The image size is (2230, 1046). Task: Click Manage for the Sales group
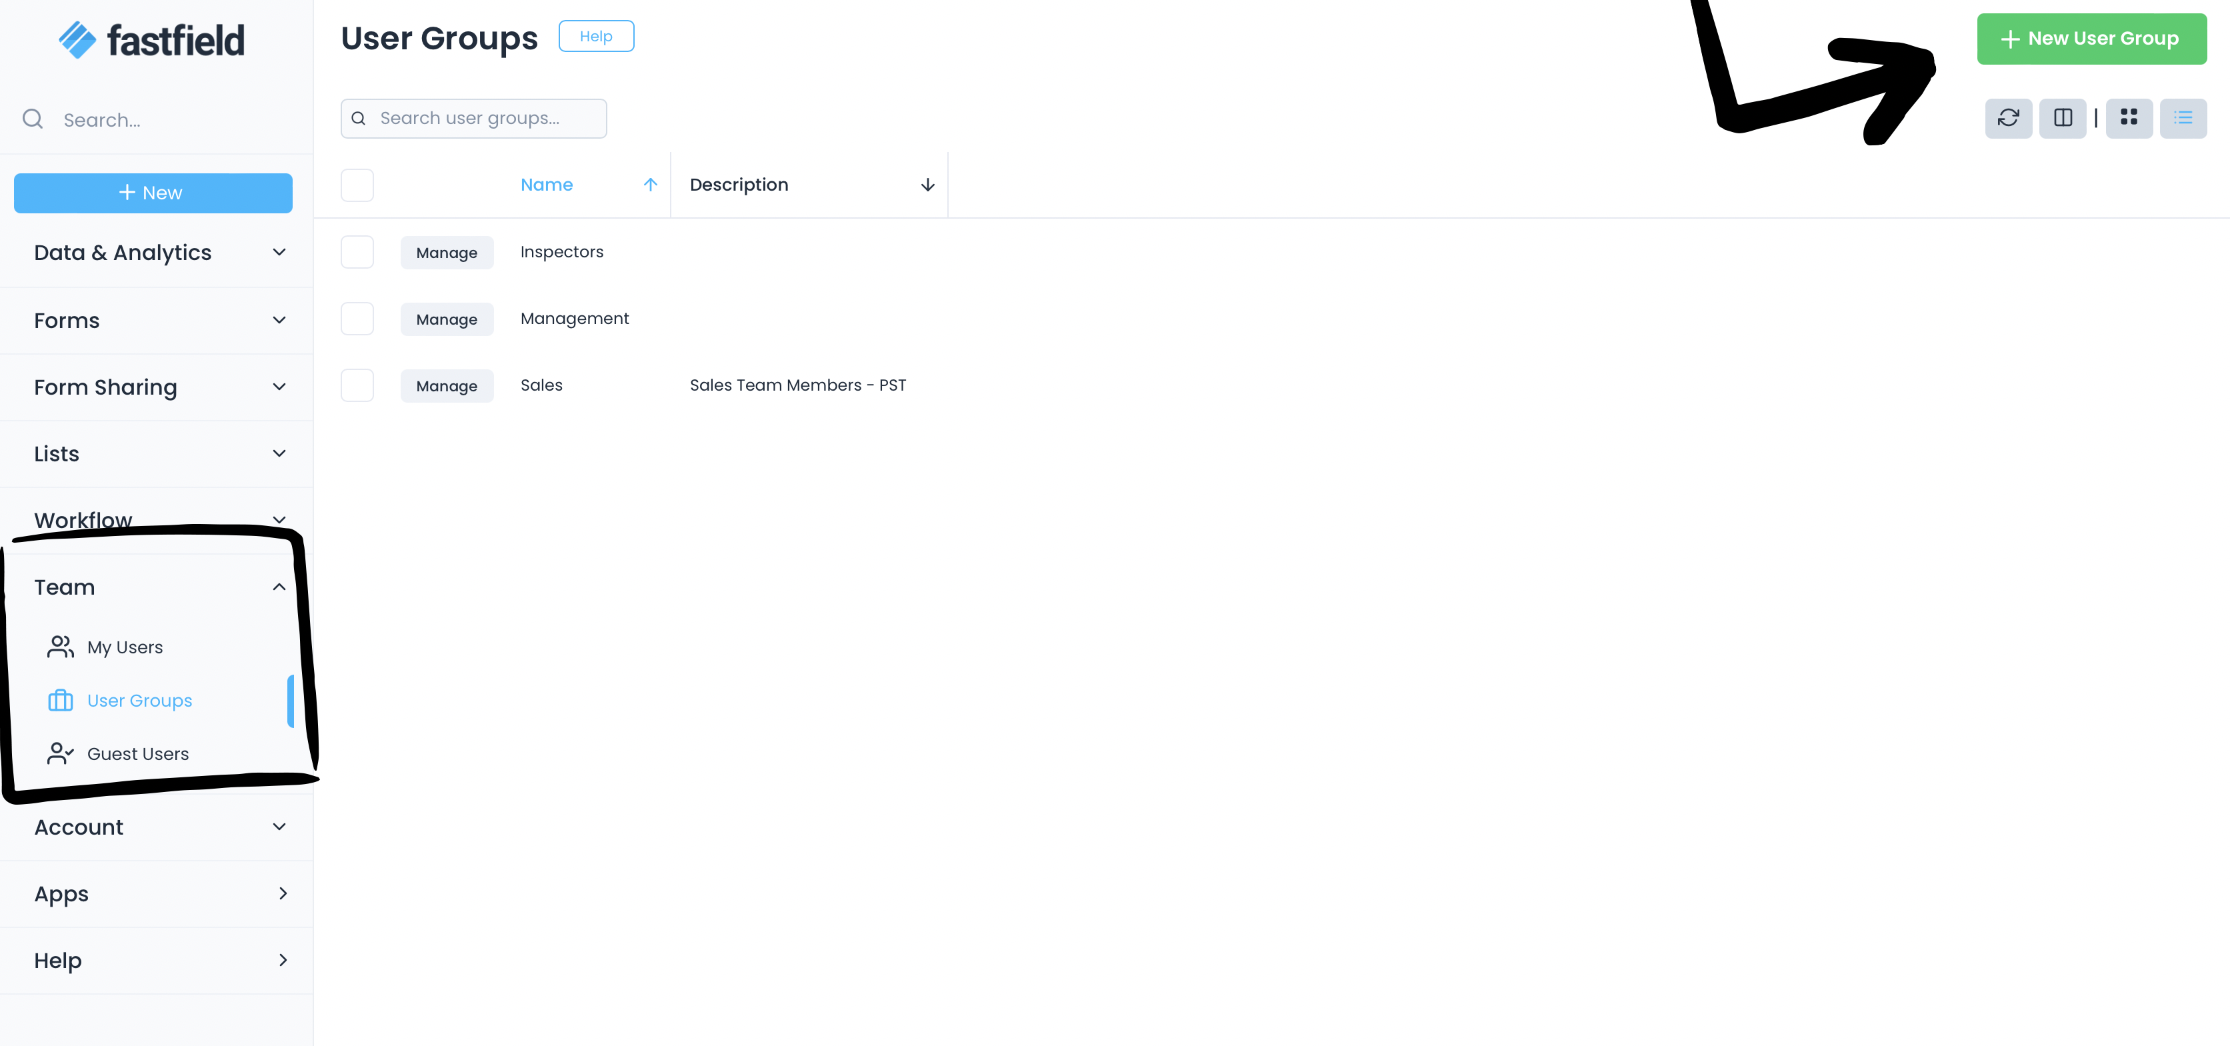(447, 386)
